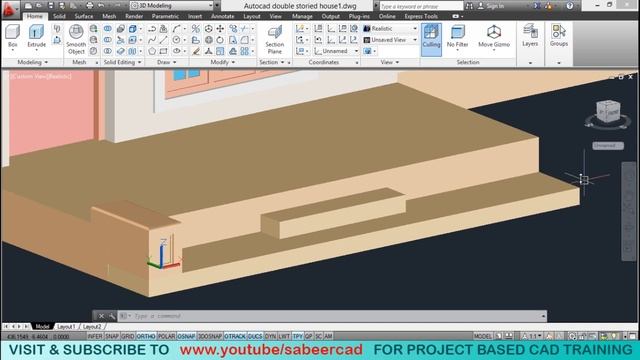
Task: Expand the Solid Editing panel
Action: [122, 62]
